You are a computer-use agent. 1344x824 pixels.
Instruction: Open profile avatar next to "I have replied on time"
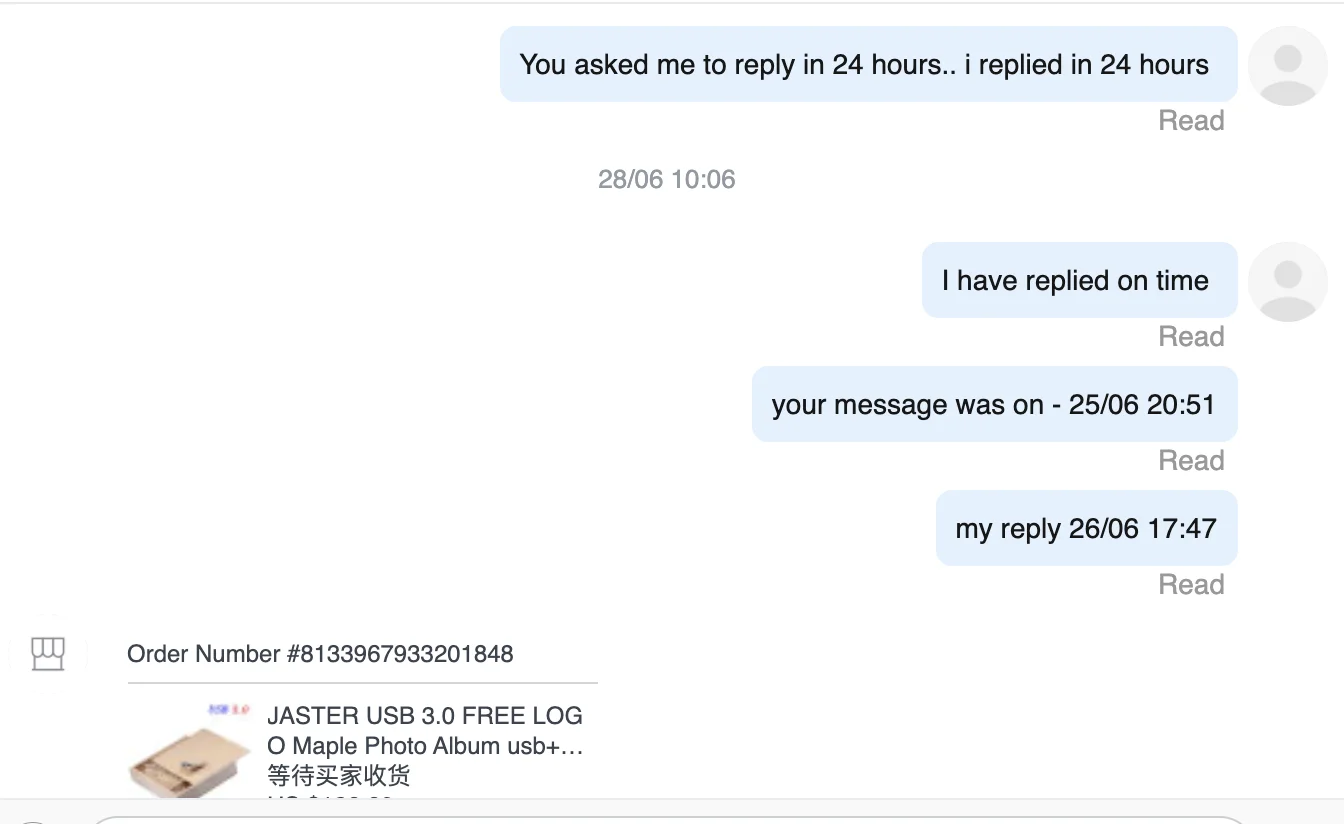coord(1288,281)
